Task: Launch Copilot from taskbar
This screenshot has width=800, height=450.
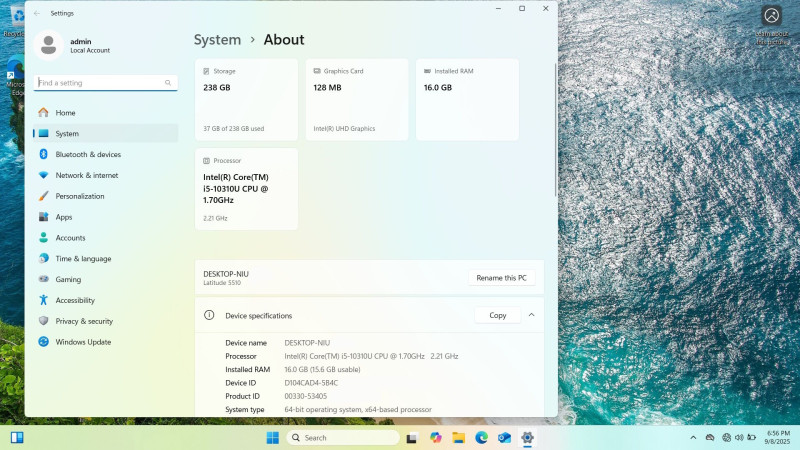Action: pyautogui.click(x=435, y=438)
